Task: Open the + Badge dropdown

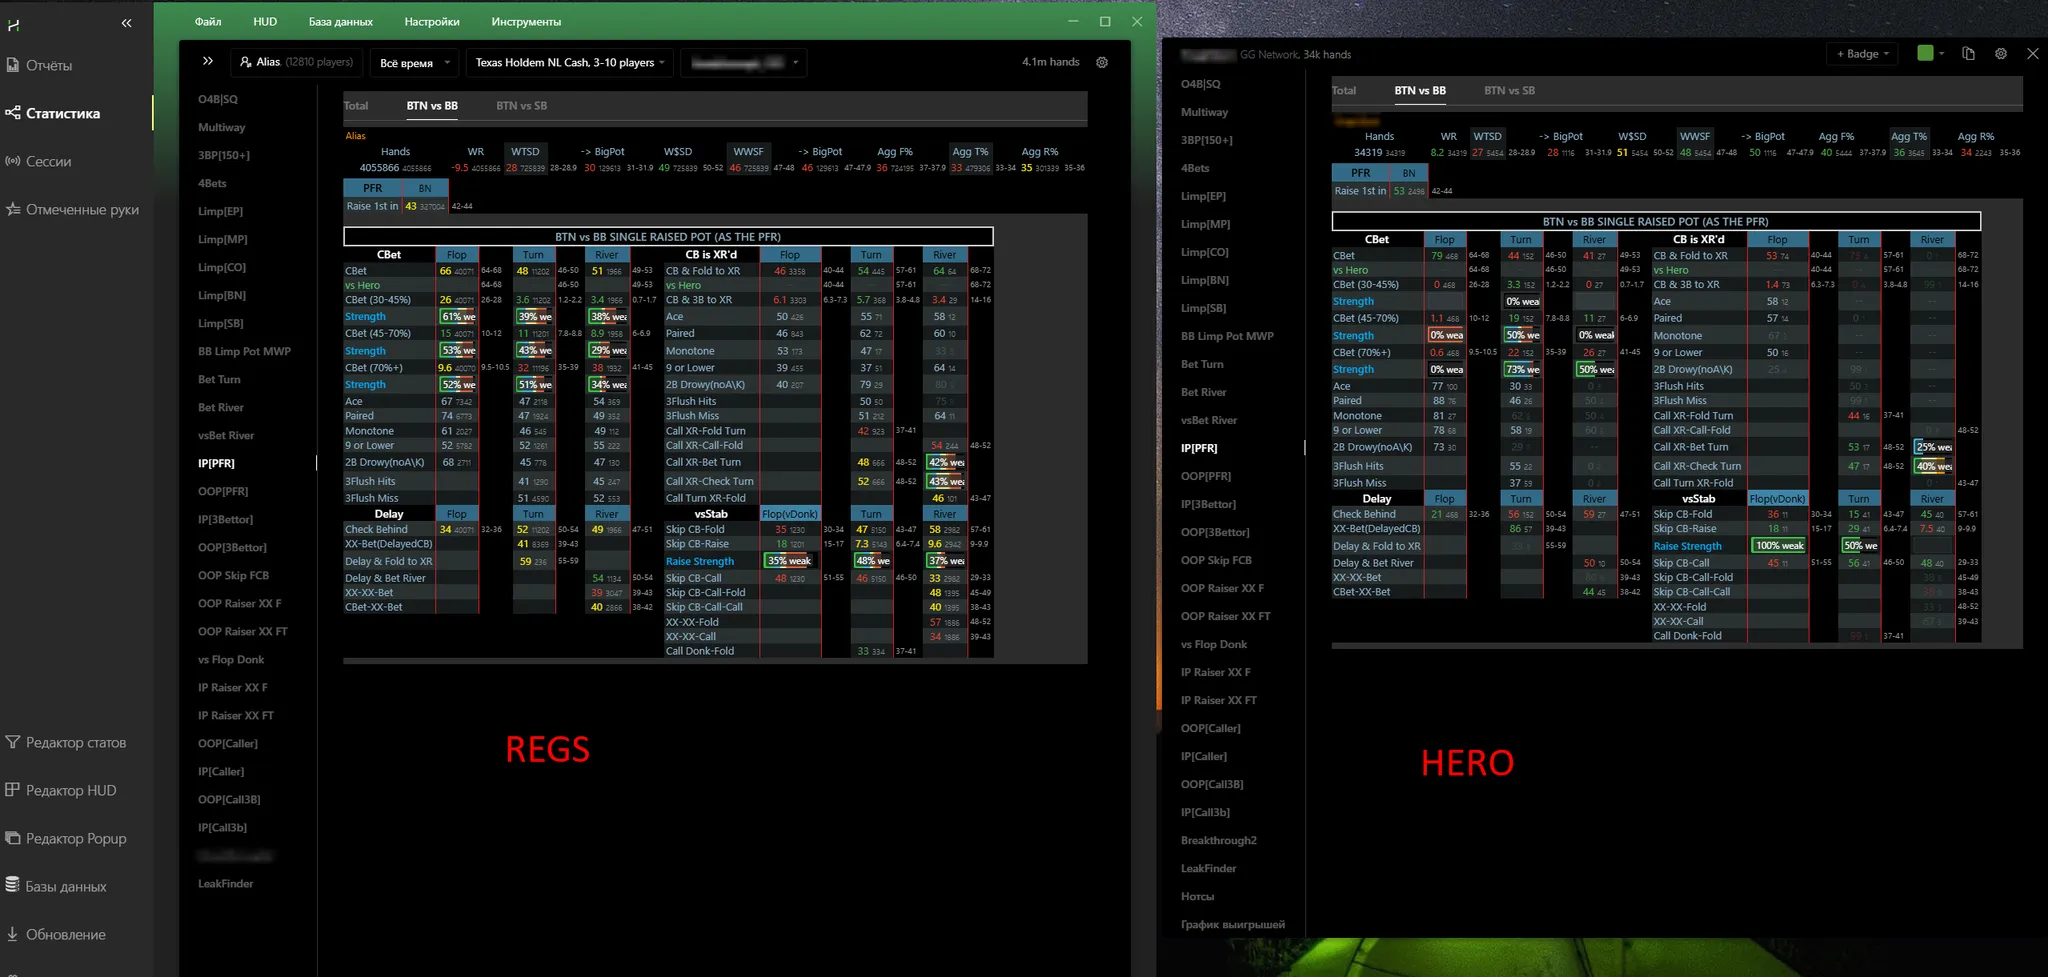Action: point(1862,54)
